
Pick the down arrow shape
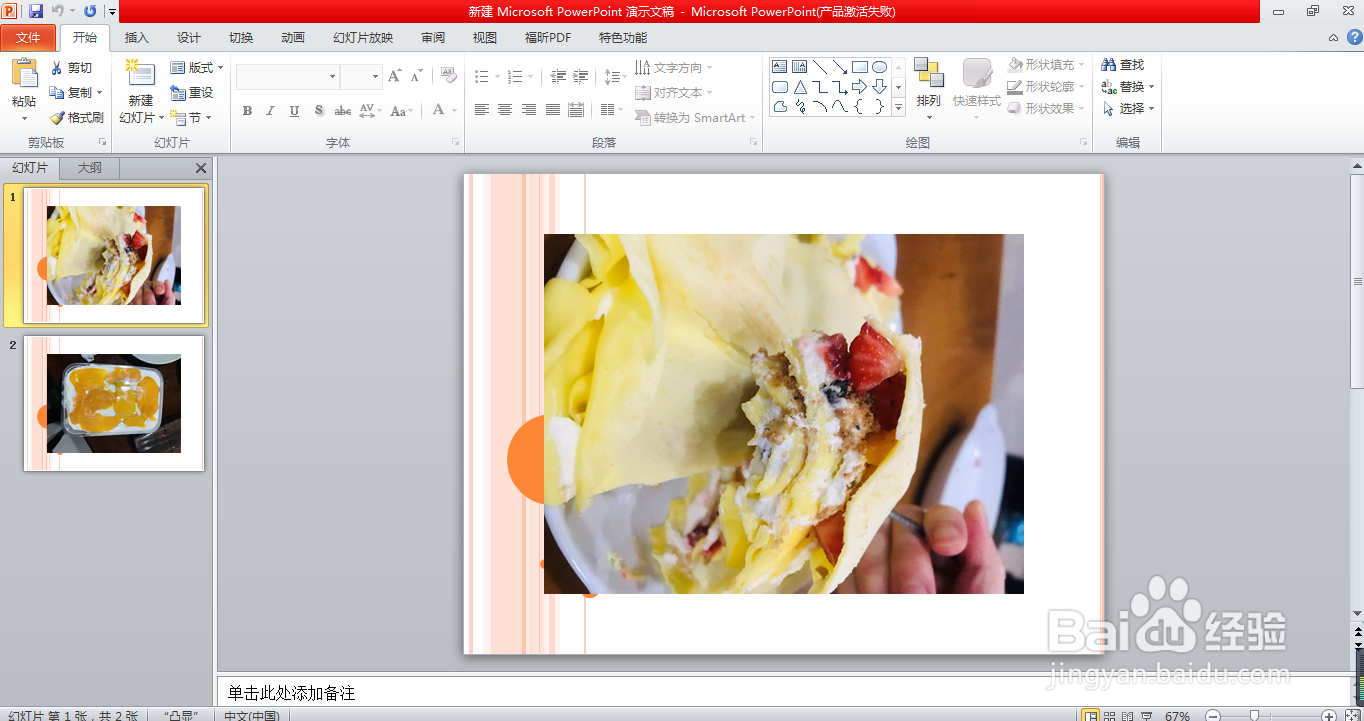[880, 87]
